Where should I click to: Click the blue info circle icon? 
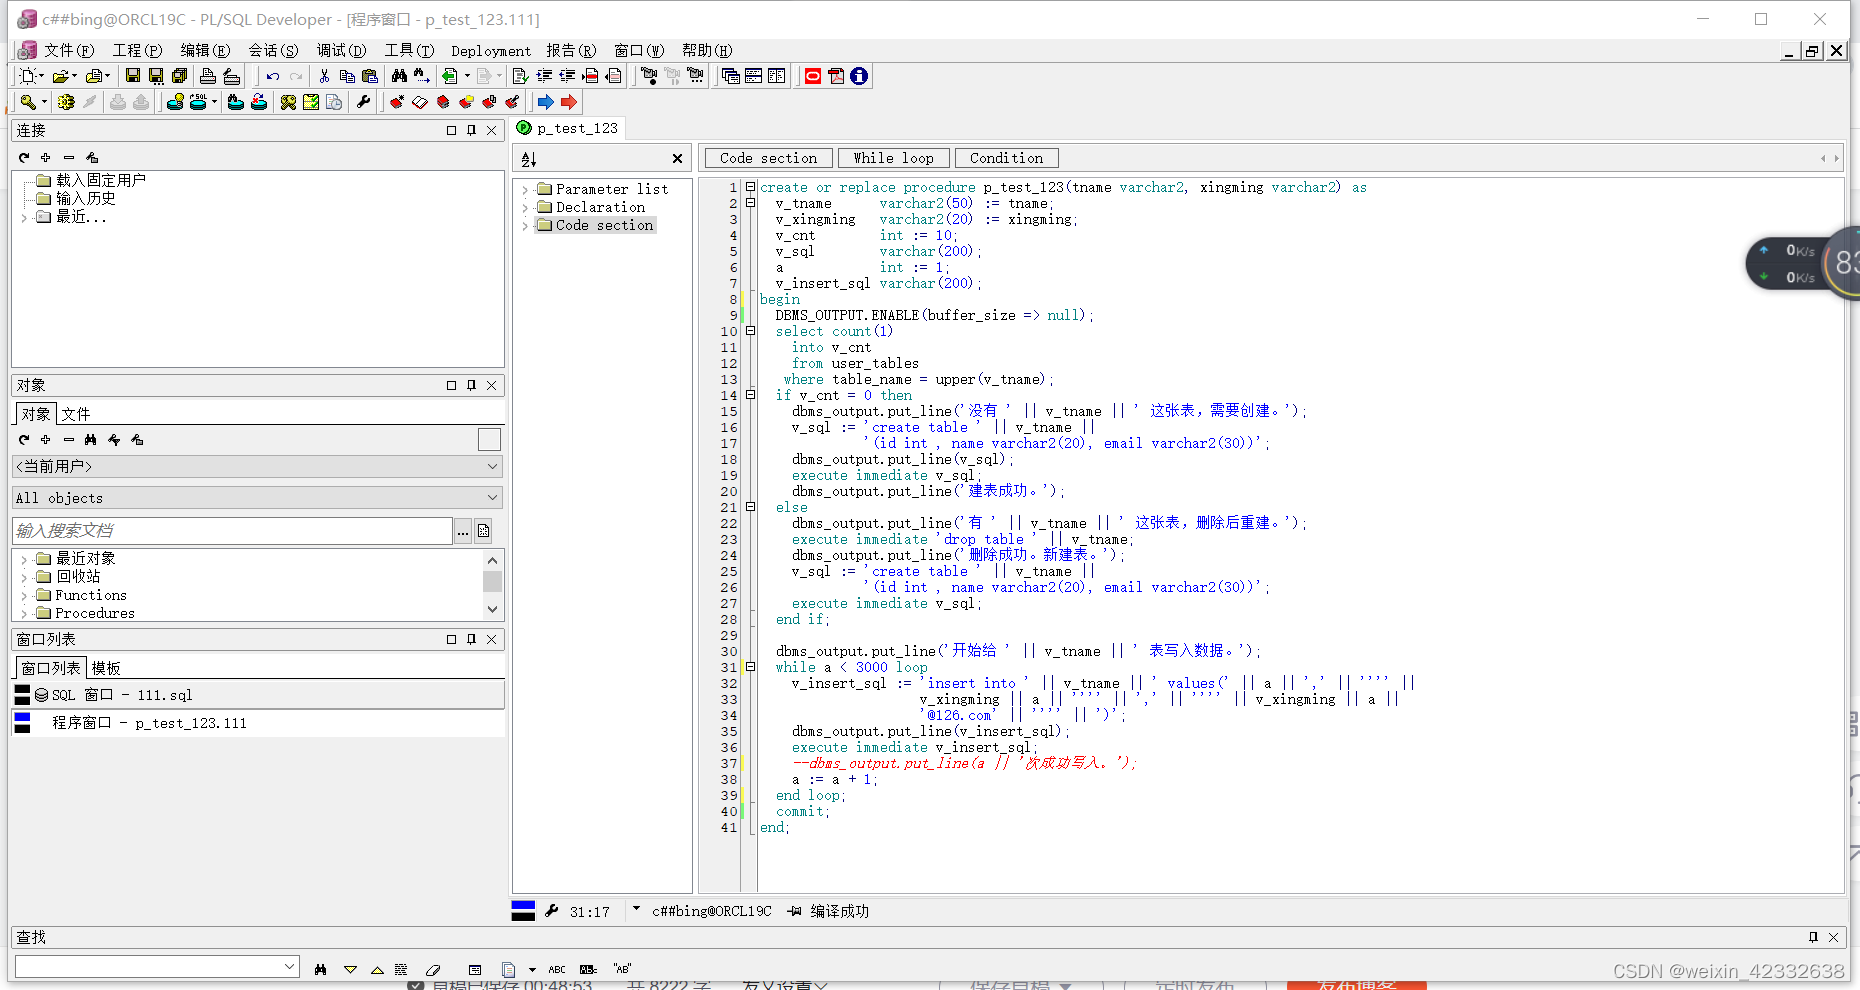coord(859,76)
